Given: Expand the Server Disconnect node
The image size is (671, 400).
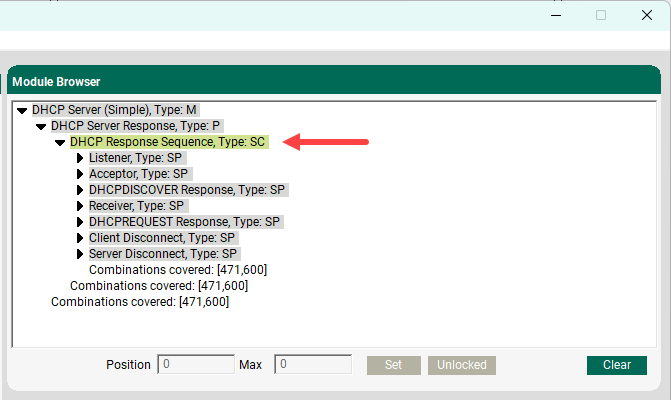Looking at the screenshot, I should click(x=80, y=254).
